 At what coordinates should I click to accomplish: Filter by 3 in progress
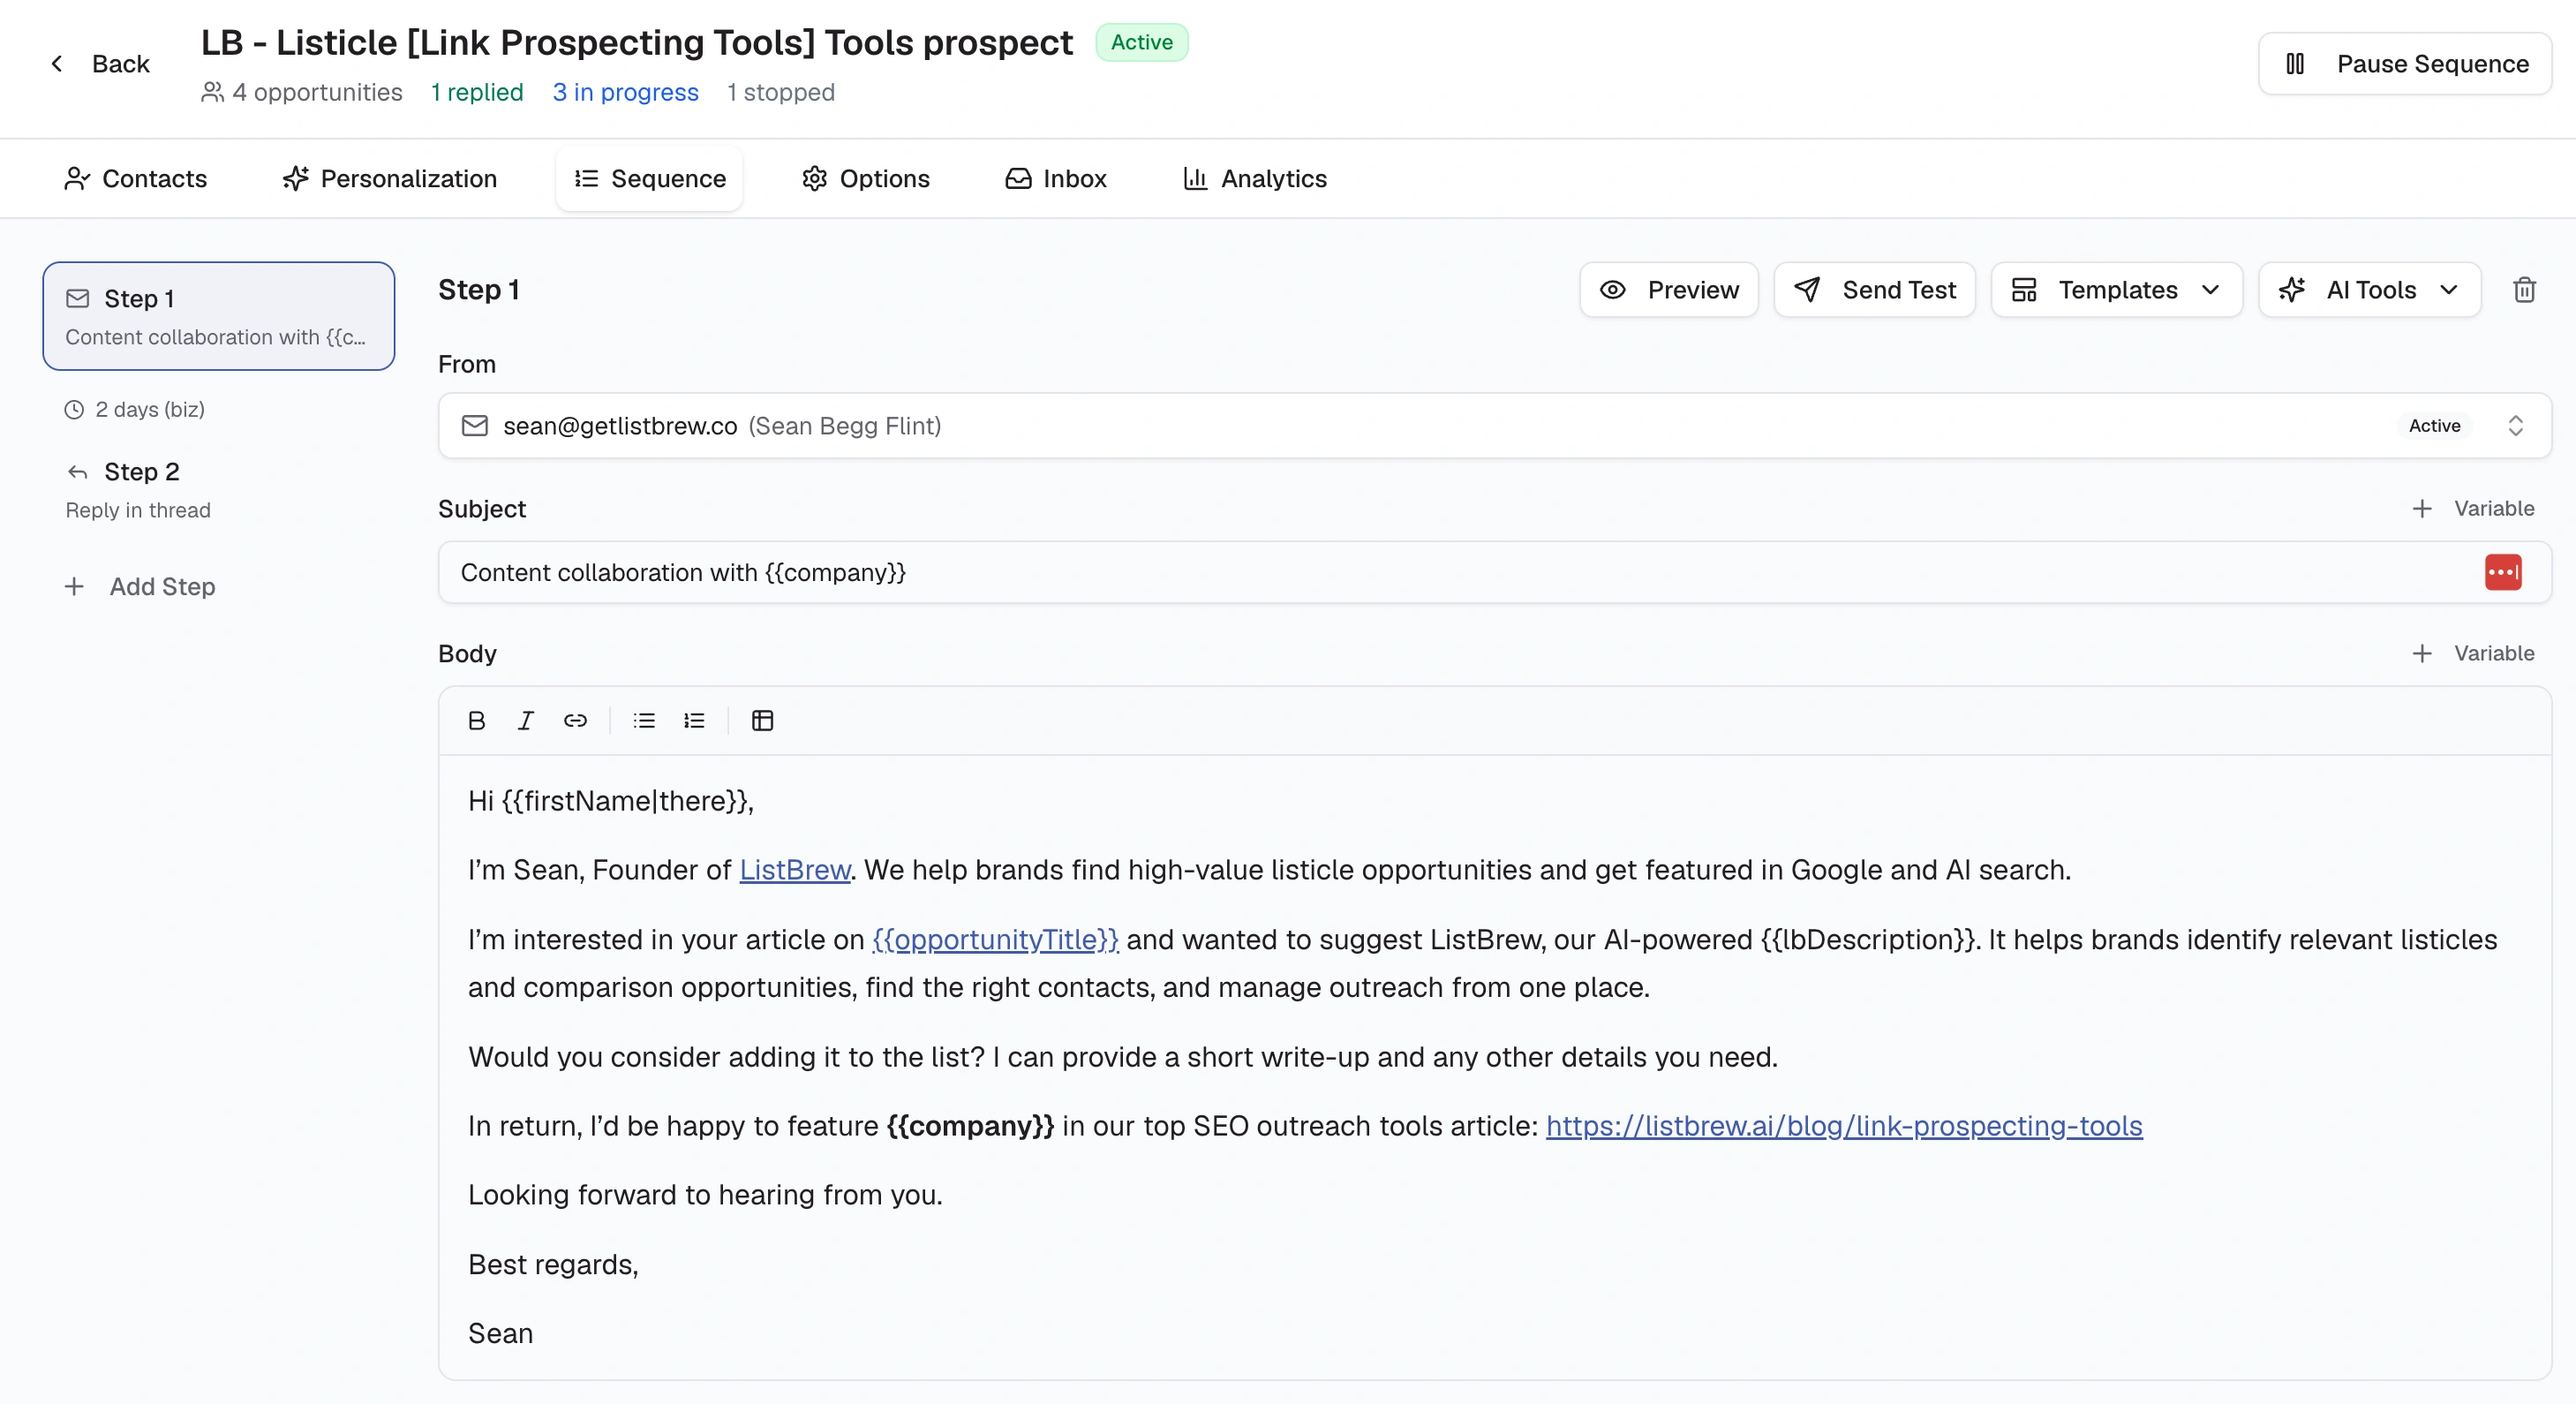[626, 92]
